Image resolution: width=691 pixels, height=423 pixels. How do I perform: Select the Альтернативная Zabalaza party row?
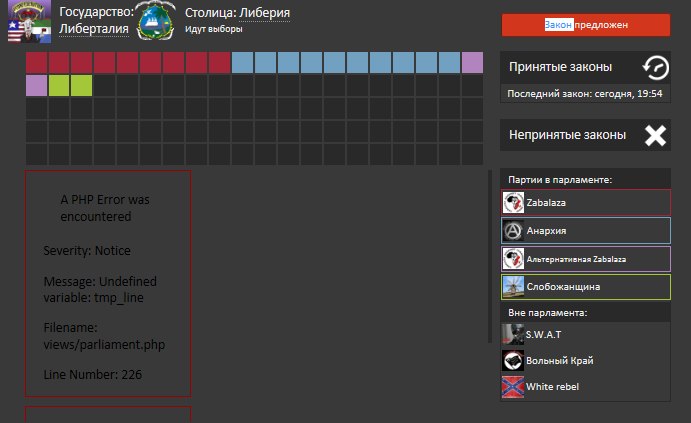(x=586, y=259)
